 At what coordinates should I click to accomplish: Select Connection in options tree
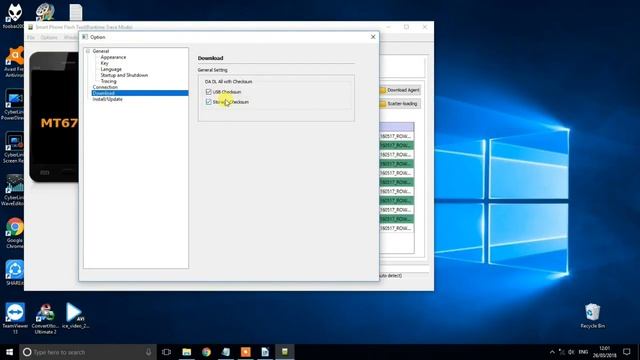105,87
